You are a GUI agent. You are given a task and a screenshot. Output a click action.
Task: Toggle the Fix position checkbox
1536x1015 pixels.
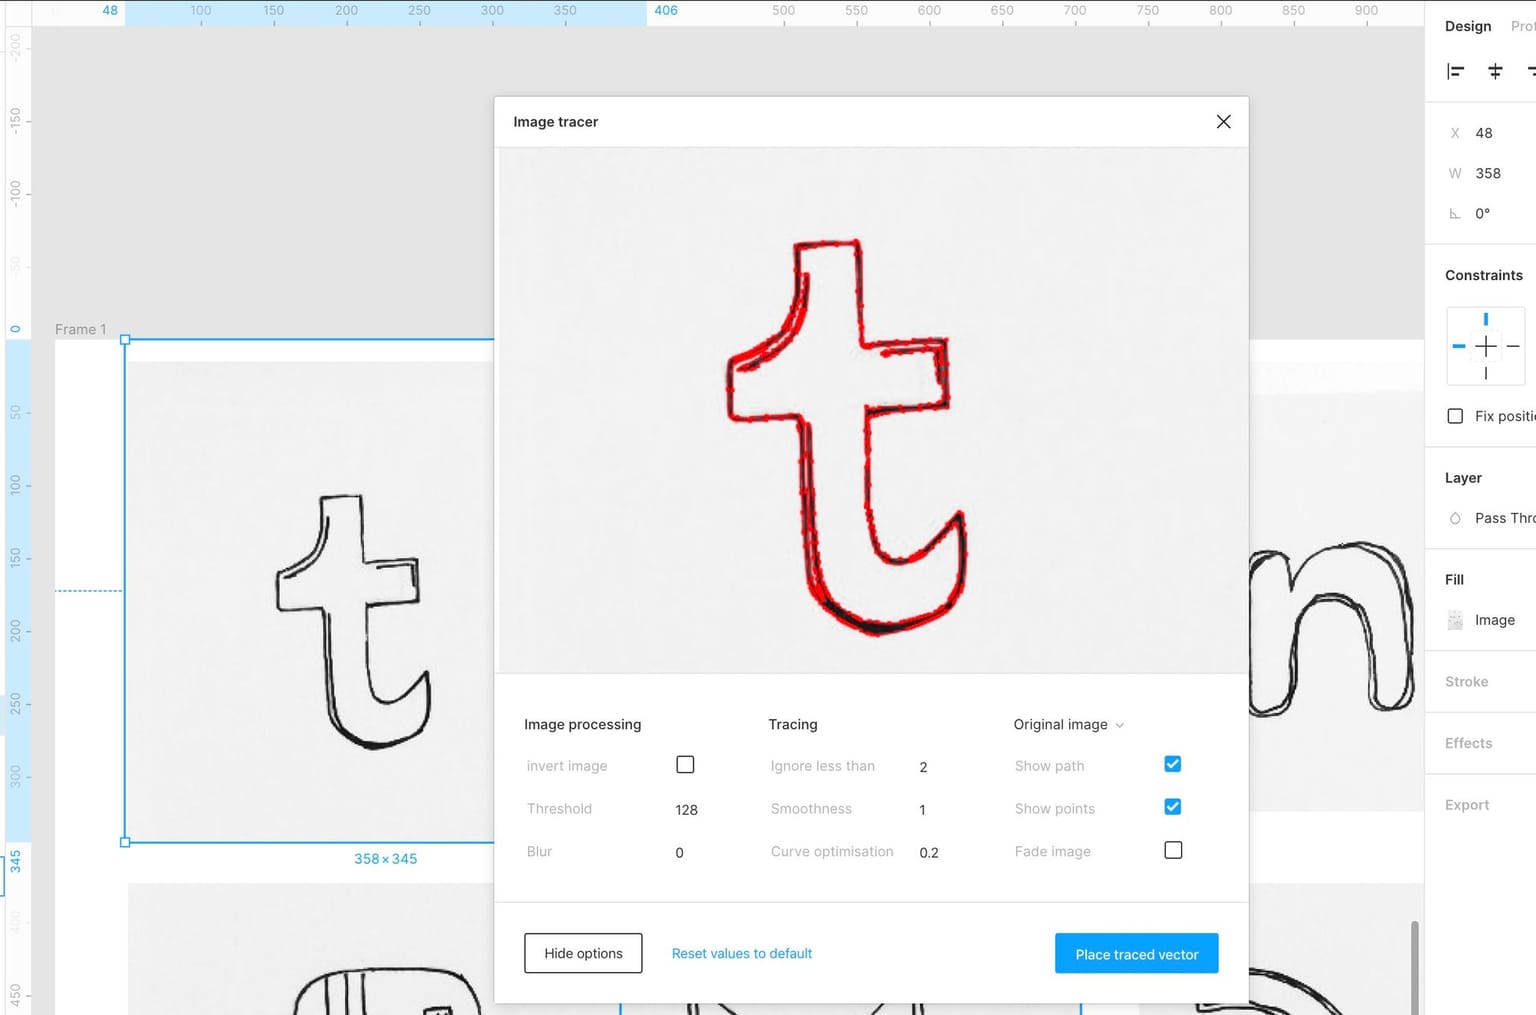point(1455,416)
